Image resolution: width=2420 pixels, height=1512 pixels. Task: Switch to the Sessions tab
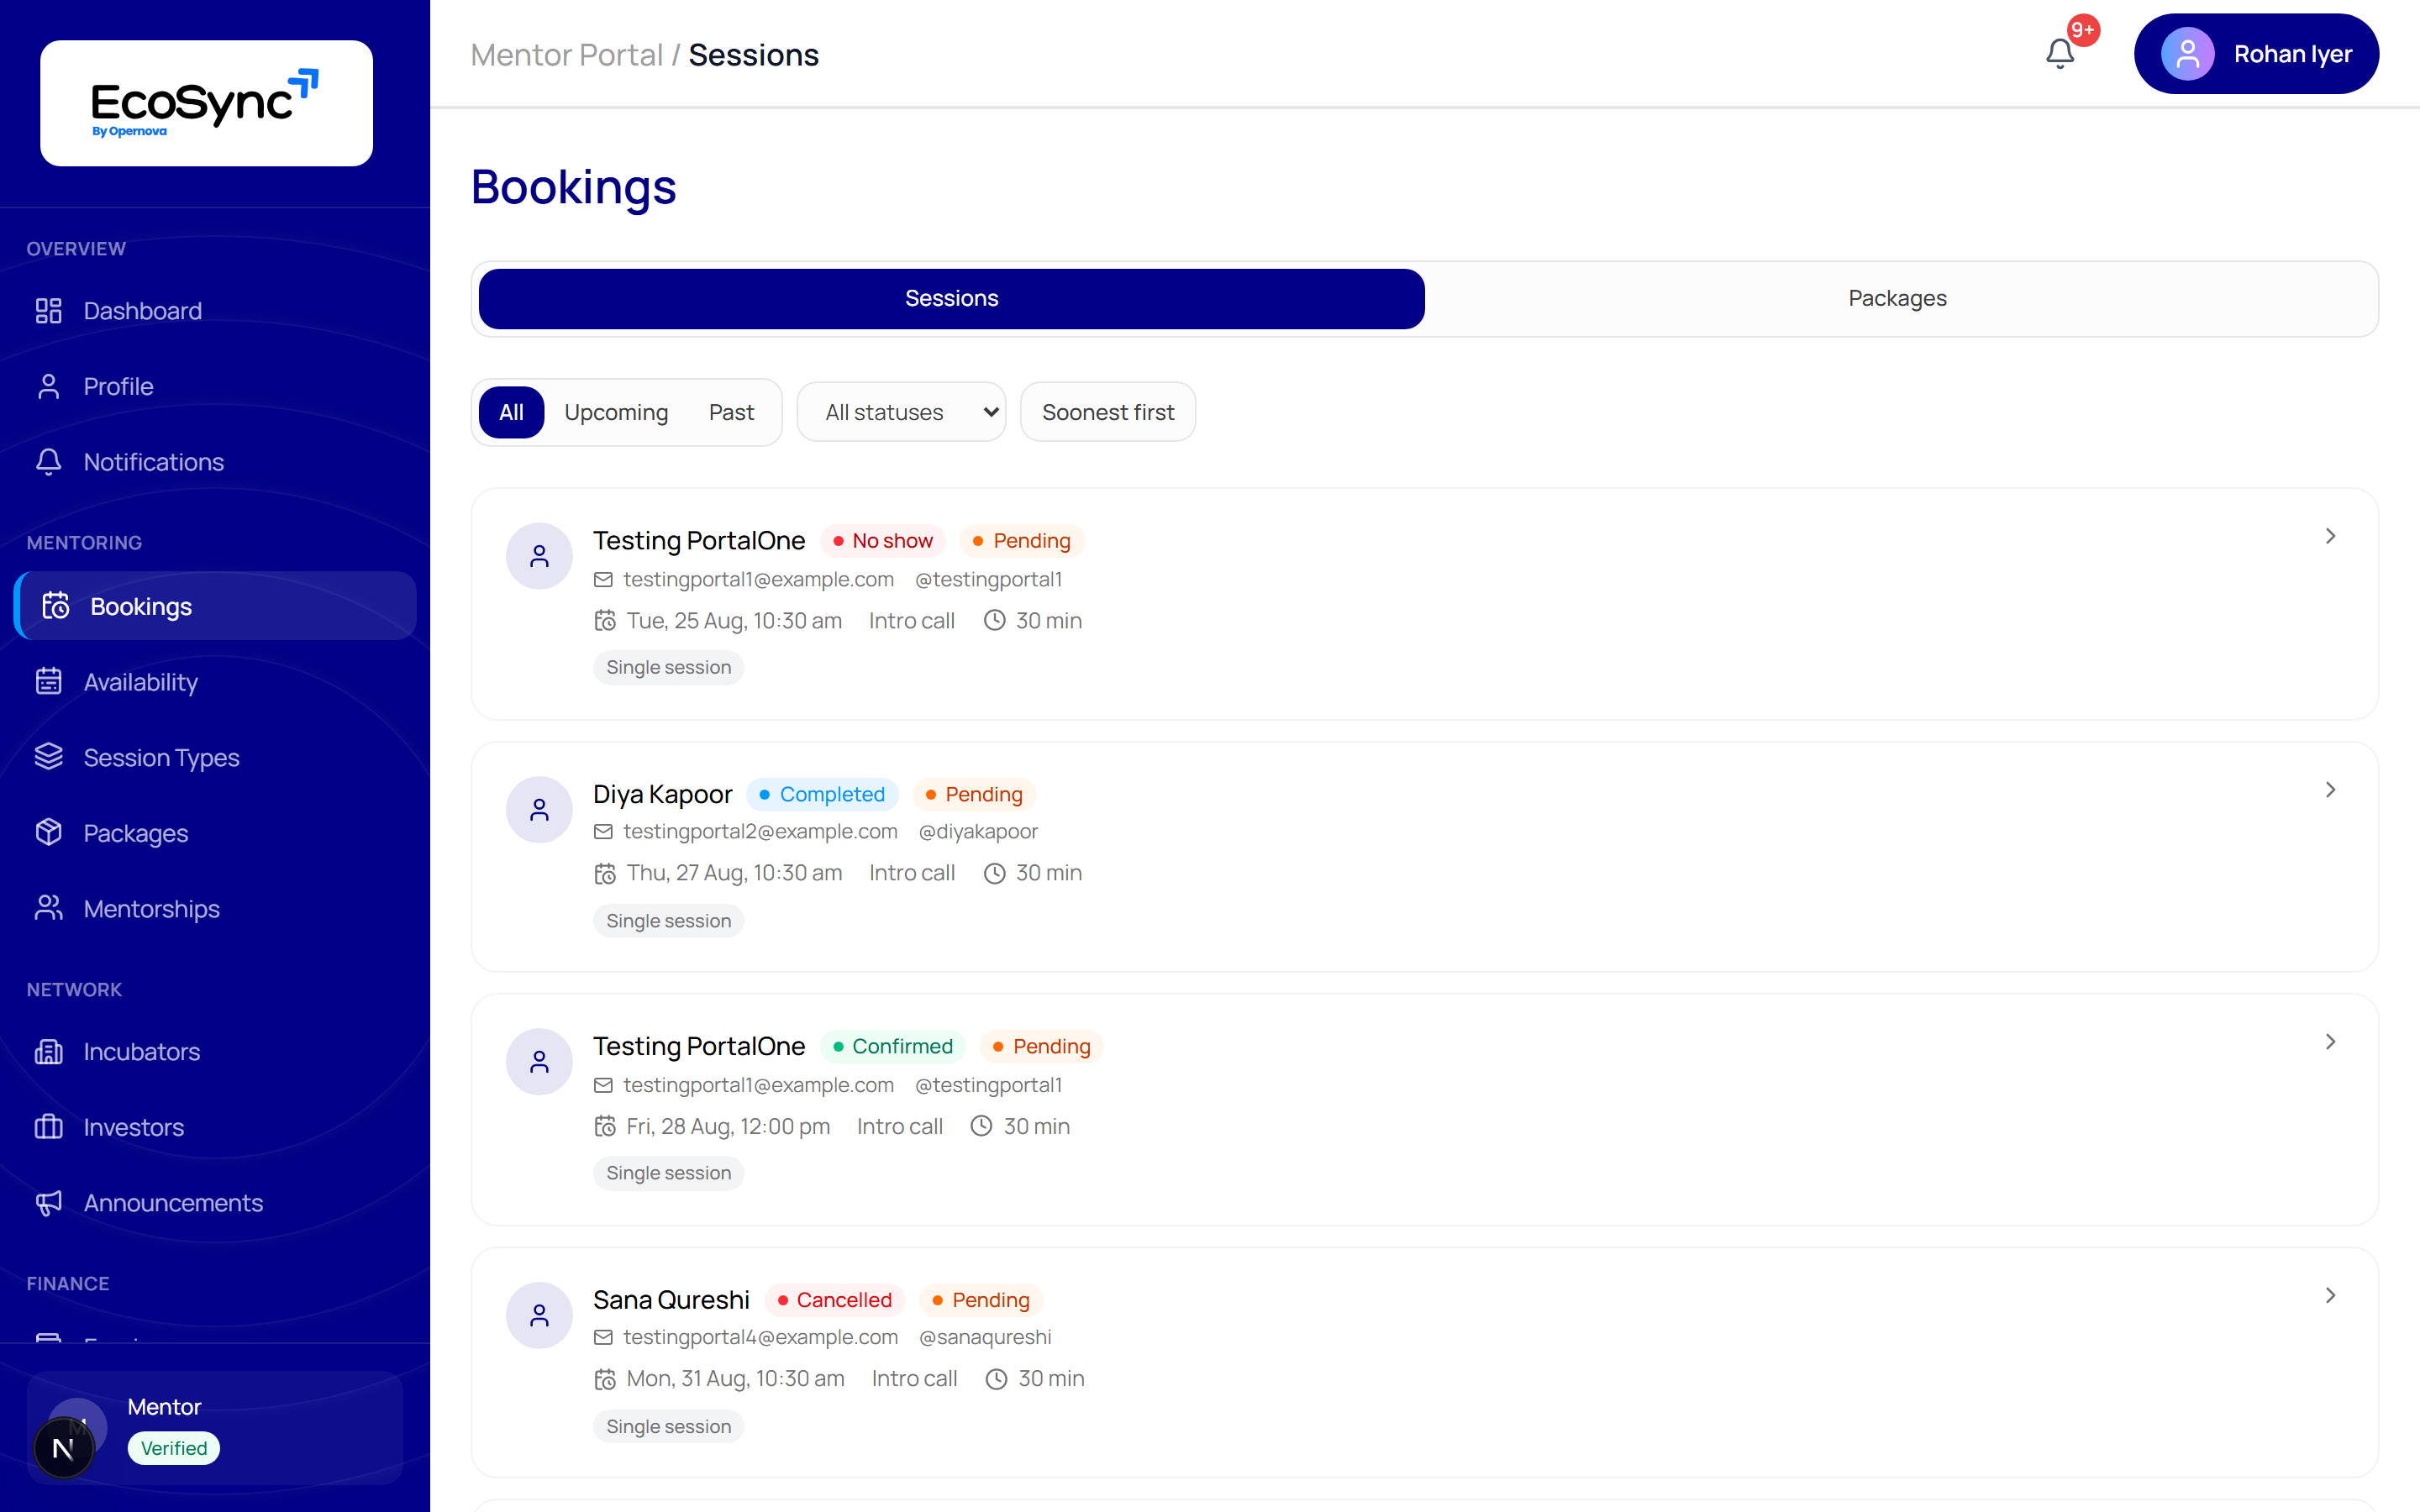pos(951,298)
